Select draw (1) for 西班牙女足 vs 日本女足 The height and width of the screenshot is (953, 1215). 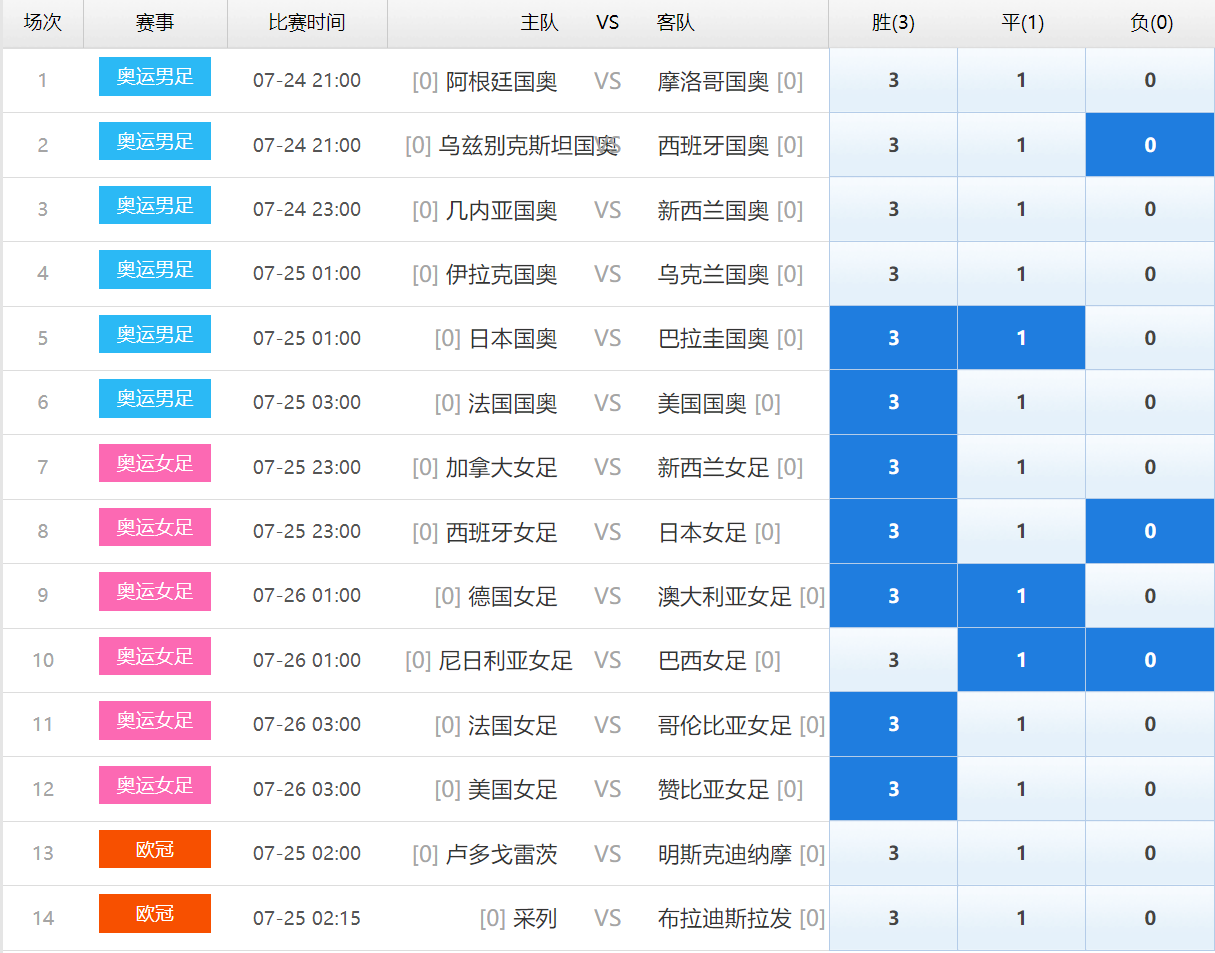(1021, 531)
